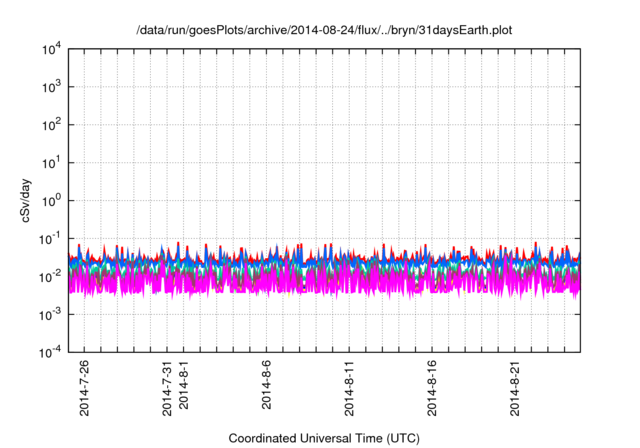Select the 10^-2 y-axis tick label

coord(50,276)
